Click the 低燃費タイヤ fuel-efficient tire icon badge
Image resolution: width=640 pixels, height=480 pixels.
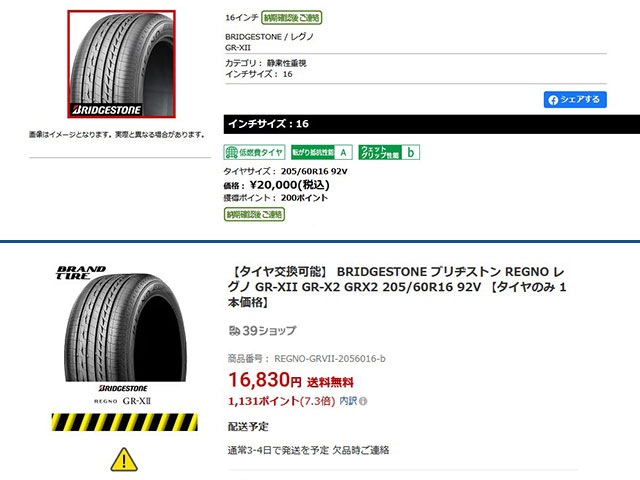[254, 152]
